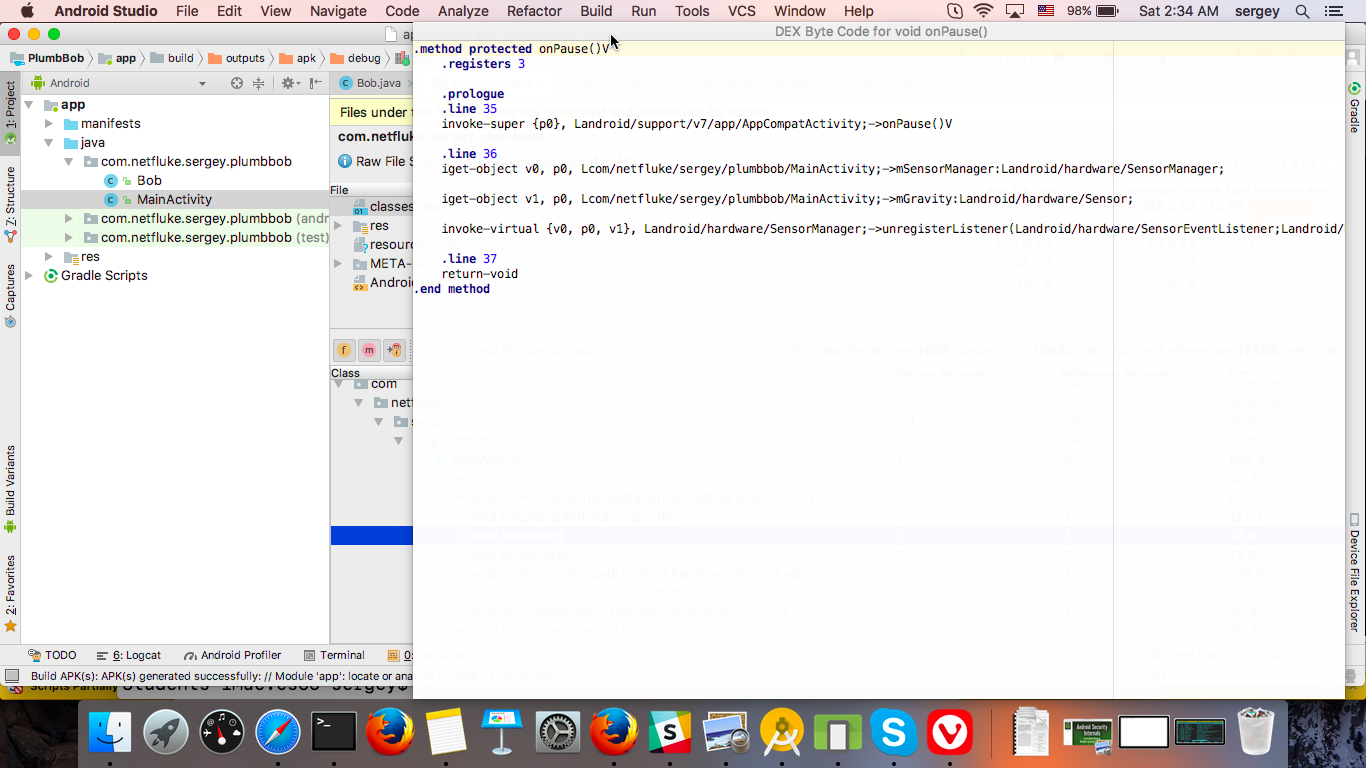
Task: Open the Refactor menu
Action: coord(534,11)
